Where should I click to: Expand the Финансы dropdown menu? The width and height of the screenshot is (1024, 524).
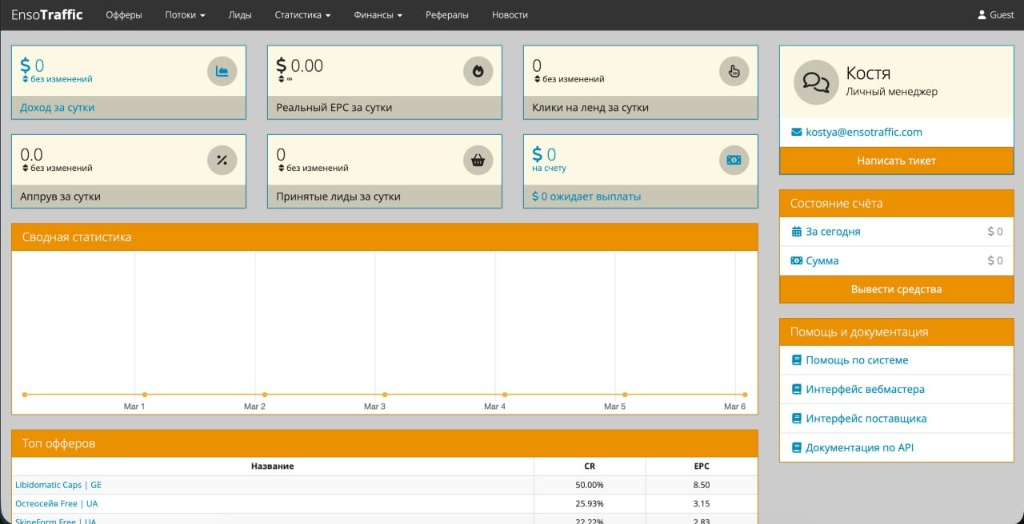coord(378,15)
